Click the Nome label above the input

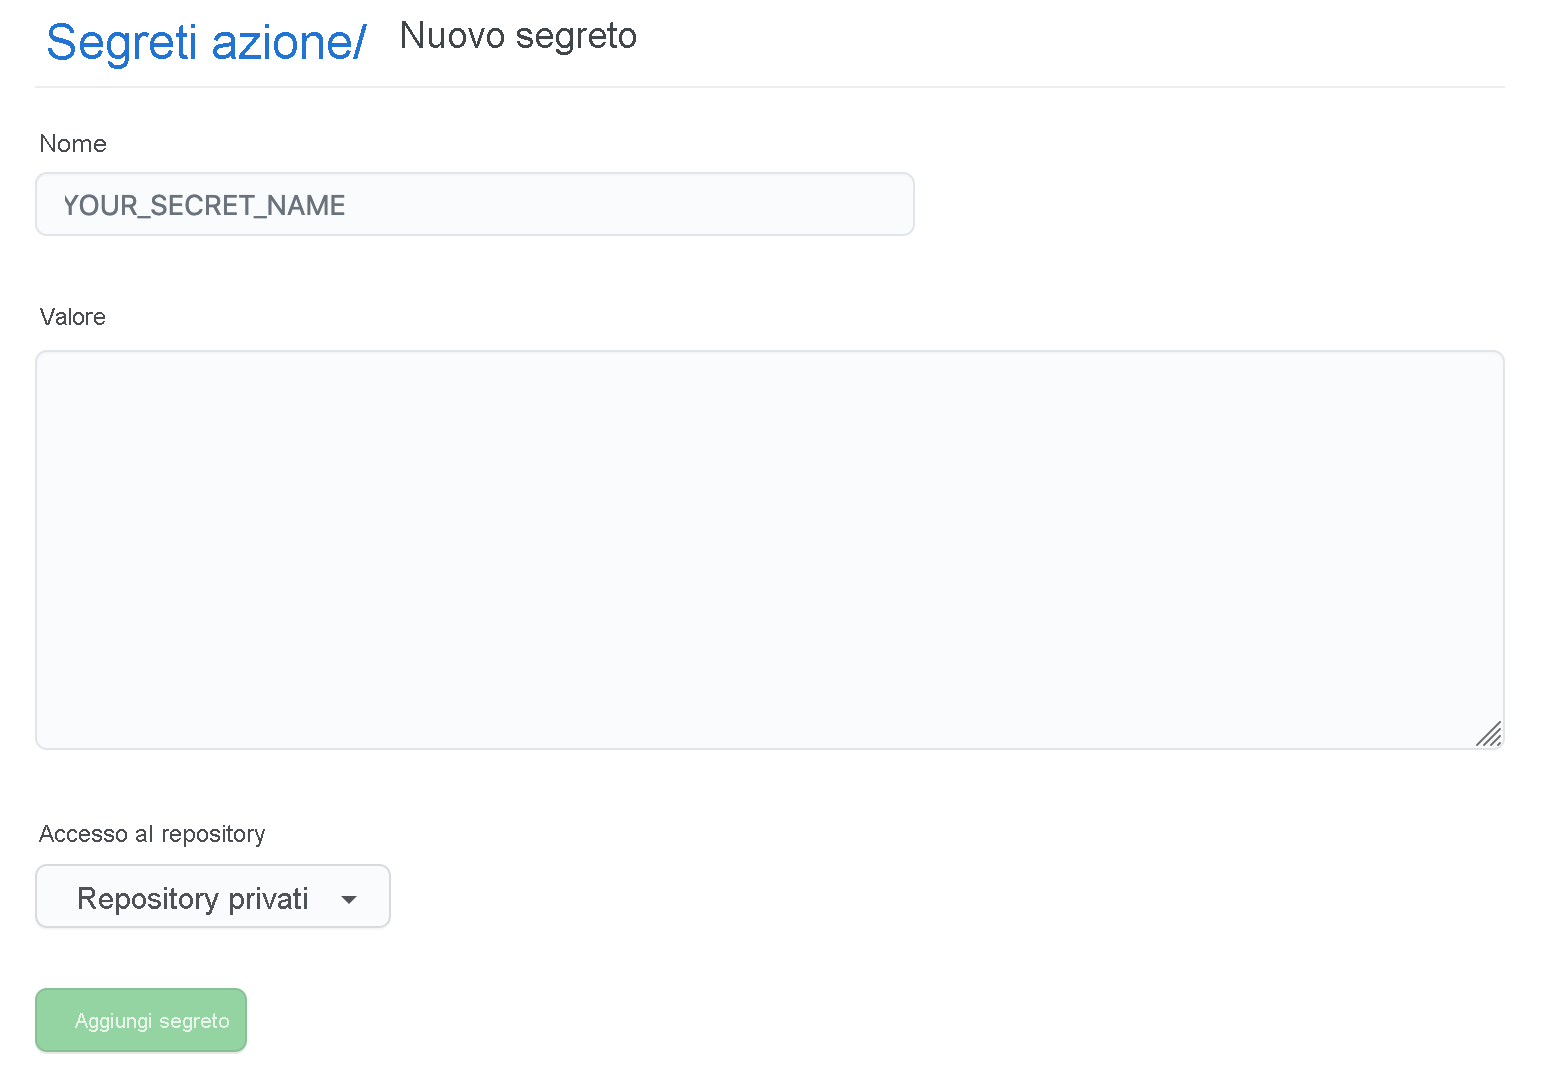tap(72, 144)
